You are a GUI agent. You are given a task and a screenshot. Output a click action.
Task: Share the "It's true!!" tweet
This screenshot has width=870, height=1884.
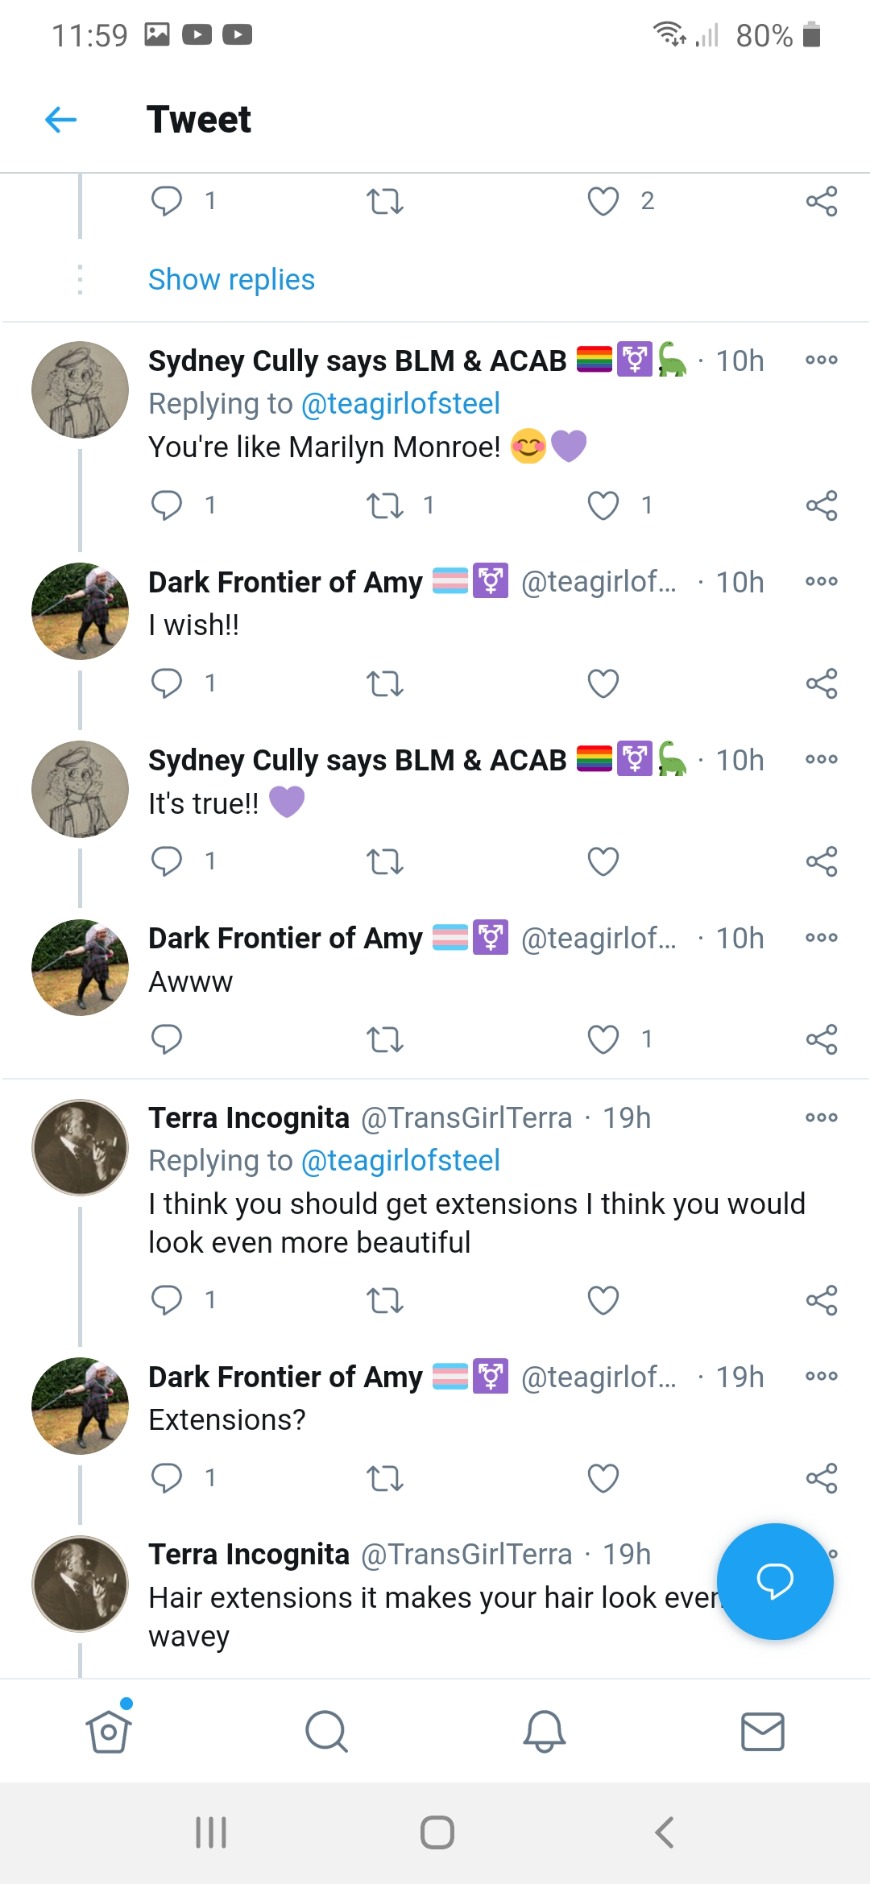pyautogui.click(x=821, y=862)
